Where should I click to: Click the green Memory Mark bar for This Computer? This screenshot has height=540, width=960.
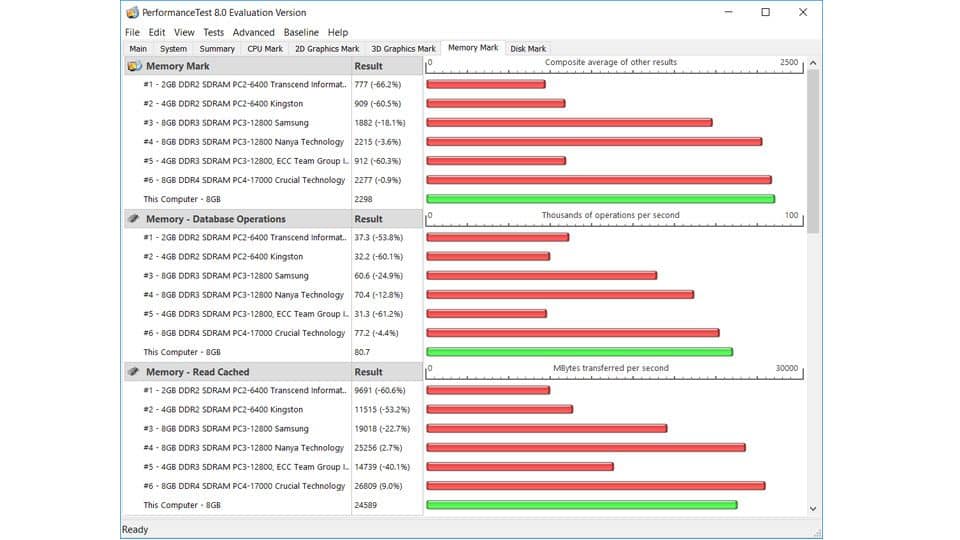pos(601,199)
